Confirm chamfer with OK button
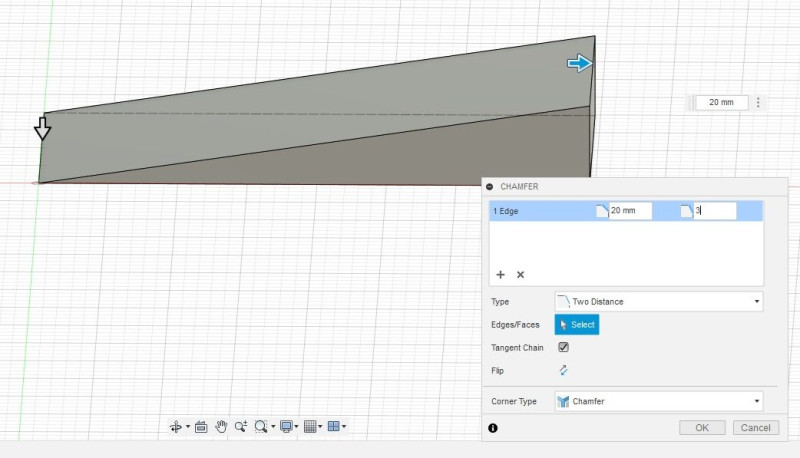Viewport: 800px width, 458px height. click(x=702, y=427)
